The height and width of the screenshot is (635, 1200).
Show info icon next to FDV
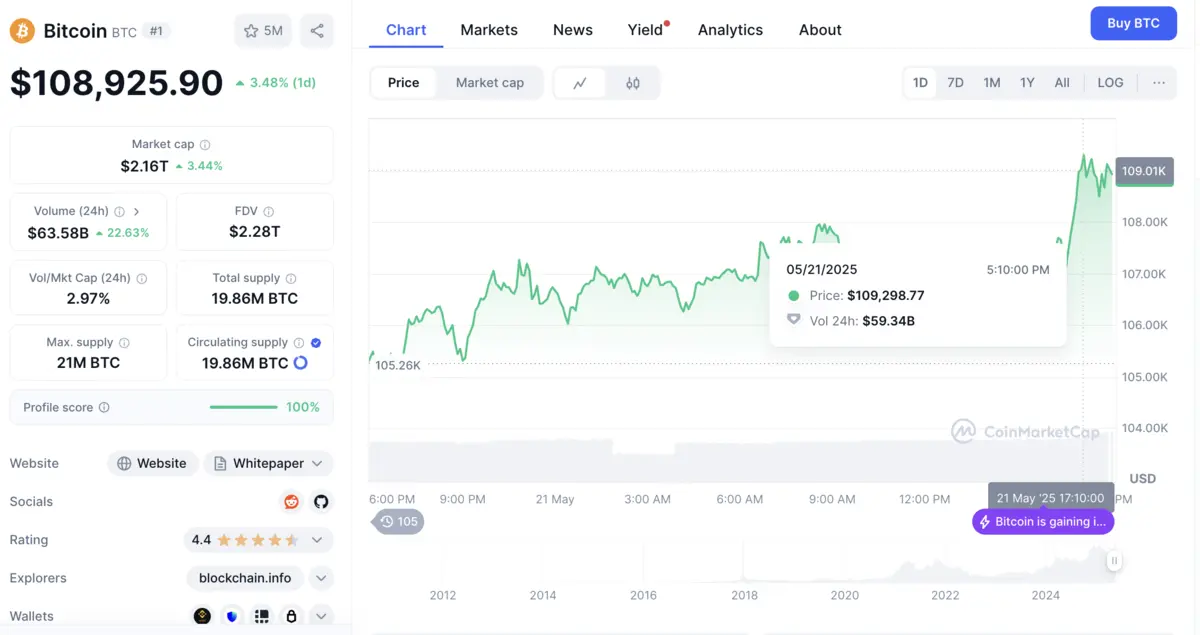click(x=268, y=212)
